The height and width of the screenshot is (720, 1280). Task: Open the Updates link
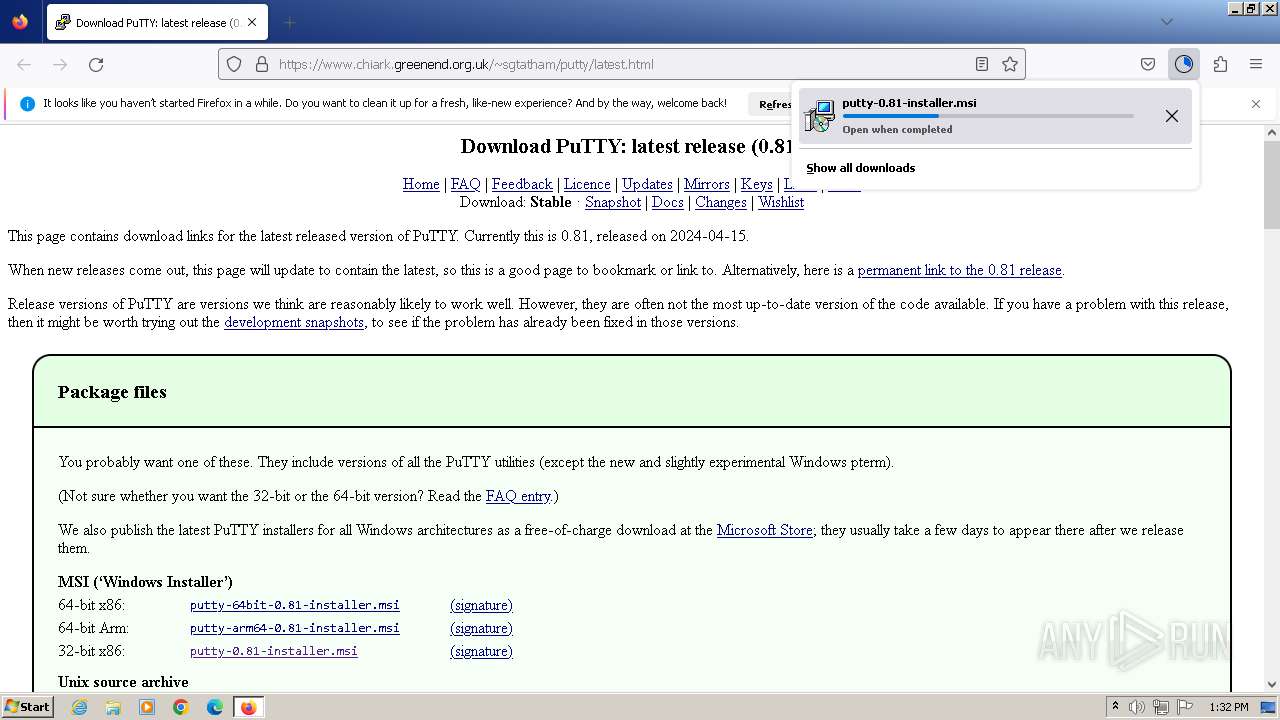[x=647, y=184]
